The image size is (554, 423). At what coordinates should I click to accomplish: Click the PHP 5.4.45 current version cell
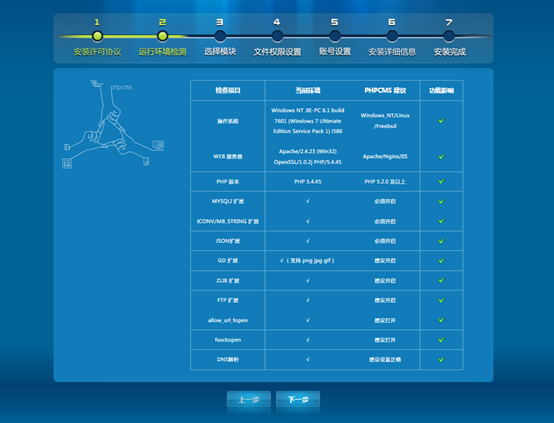[x=308, y=182]
